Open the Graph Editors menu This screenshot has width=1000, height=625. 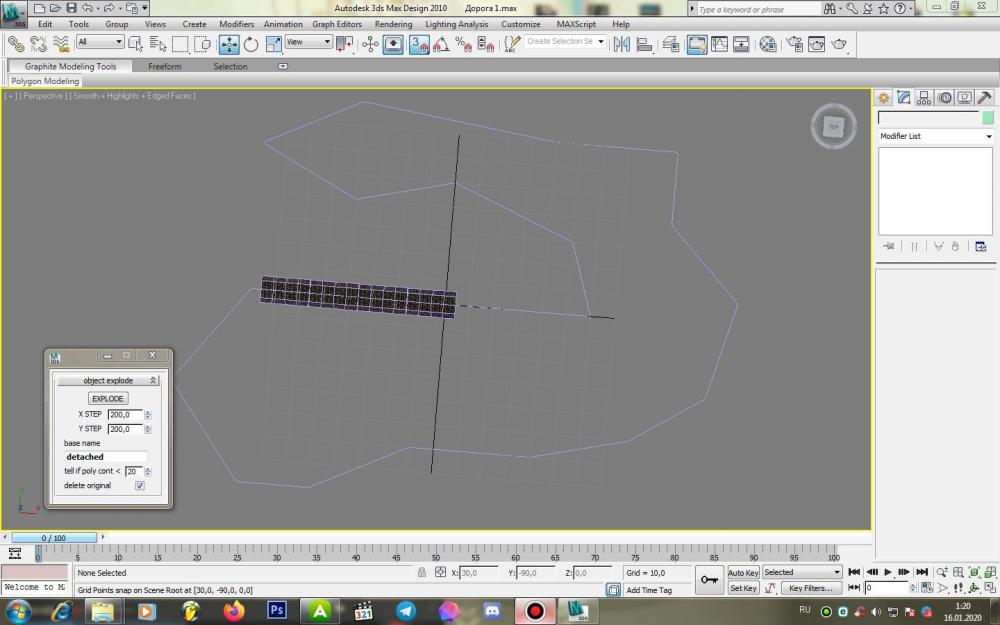tap(337, 24)
